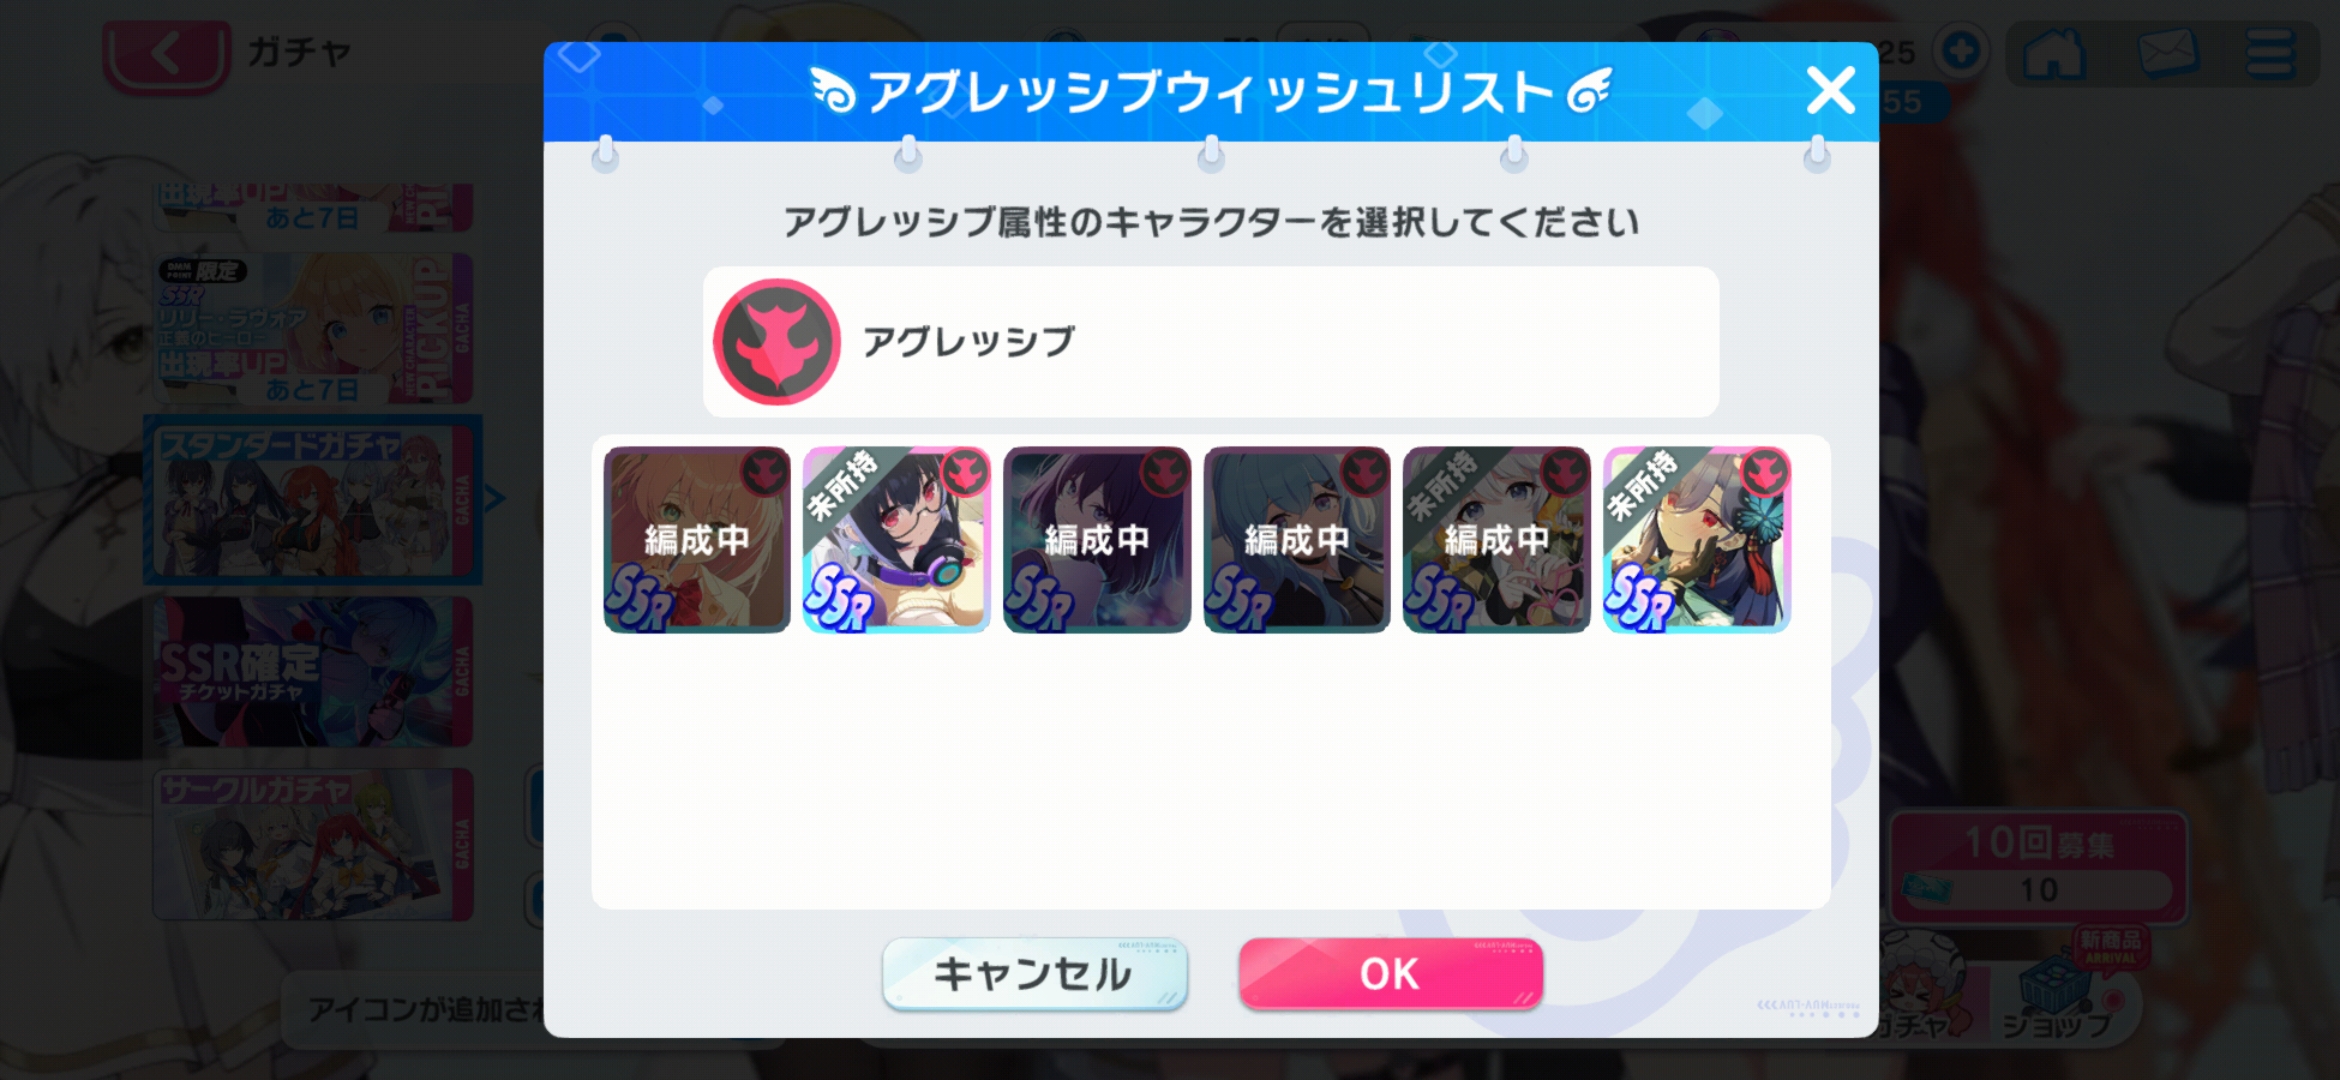Select the dark purple-haired SSR card
The width and height of the screenshot is (2340, 1080).
[x=1097, y=539]
